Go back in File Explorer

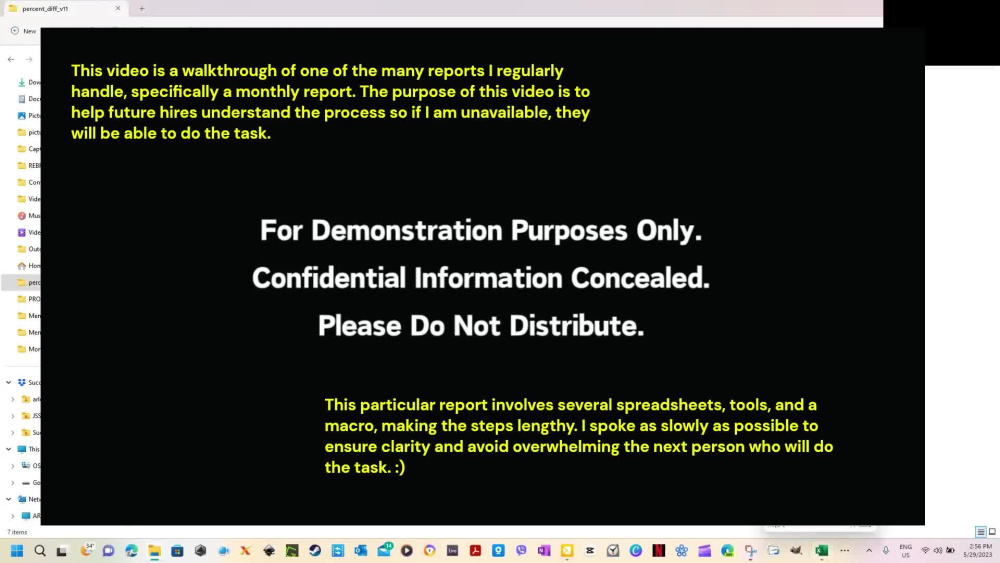pos(11,59)
